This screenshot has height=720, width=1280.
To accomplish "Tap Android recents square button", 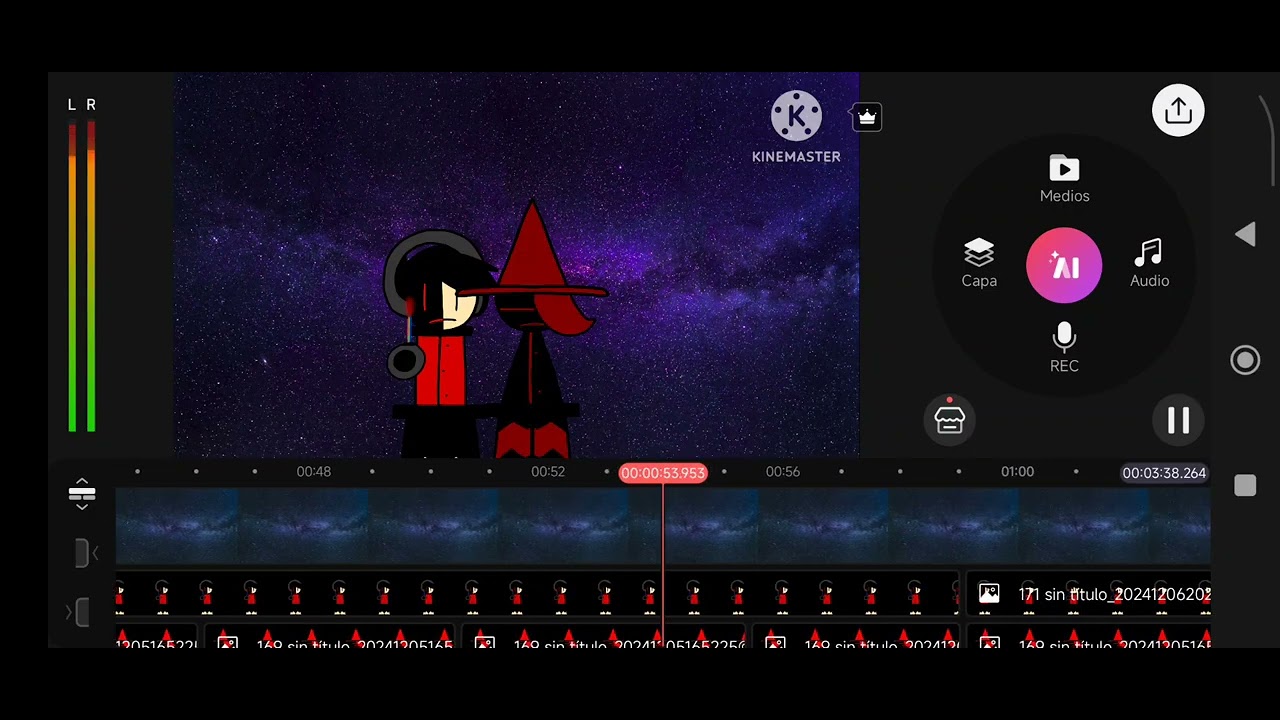I will tap(1245, 486).
